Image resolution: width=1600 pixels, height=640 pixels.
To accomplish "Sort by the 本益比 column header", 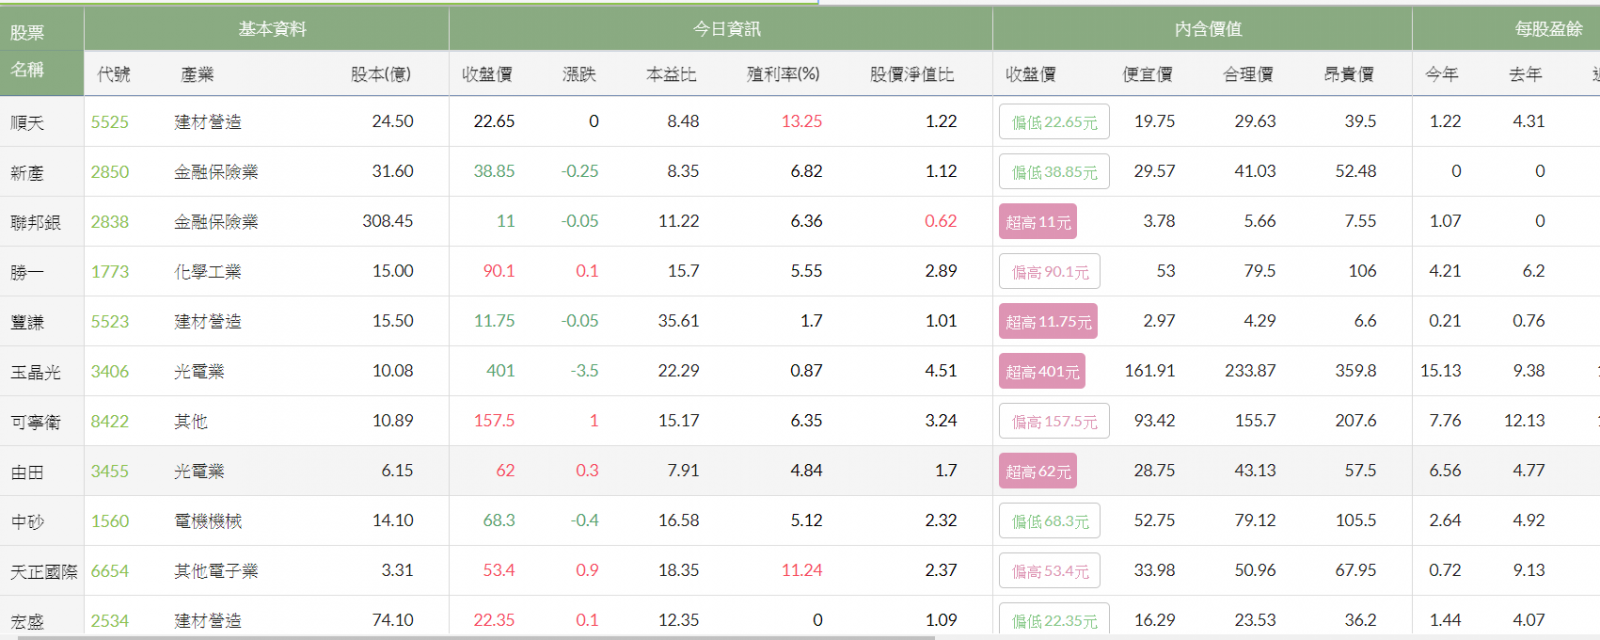I will (x=671, y=74).
